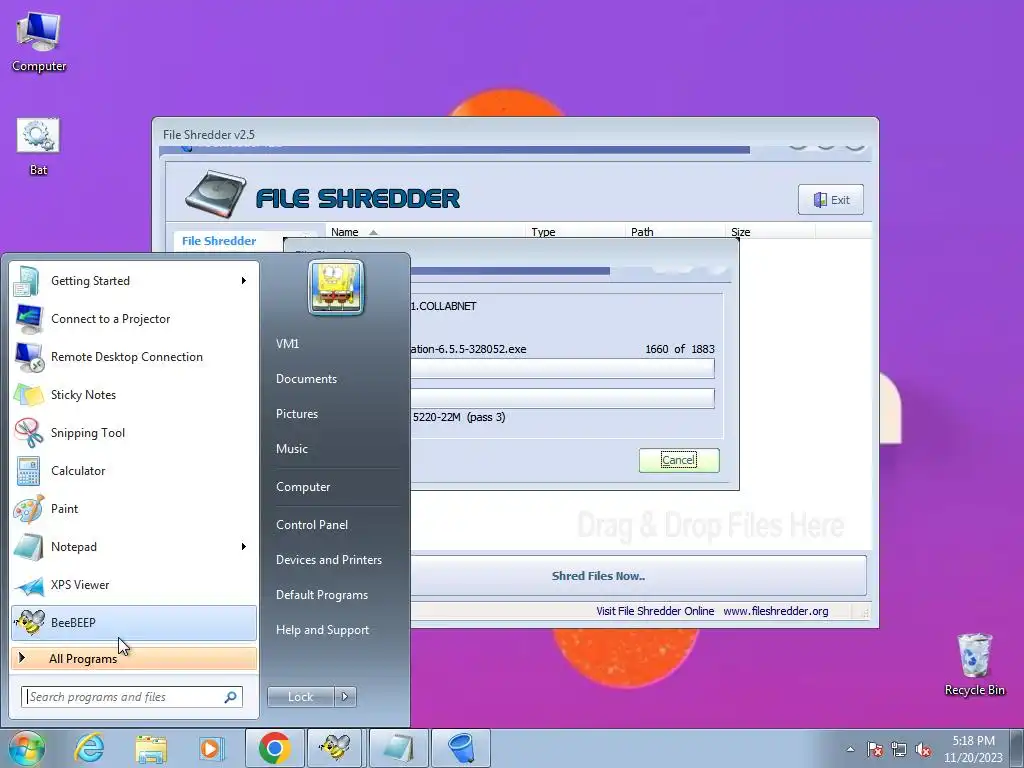
Task: Open Calculator from Start menu
Action: [134, 470]
